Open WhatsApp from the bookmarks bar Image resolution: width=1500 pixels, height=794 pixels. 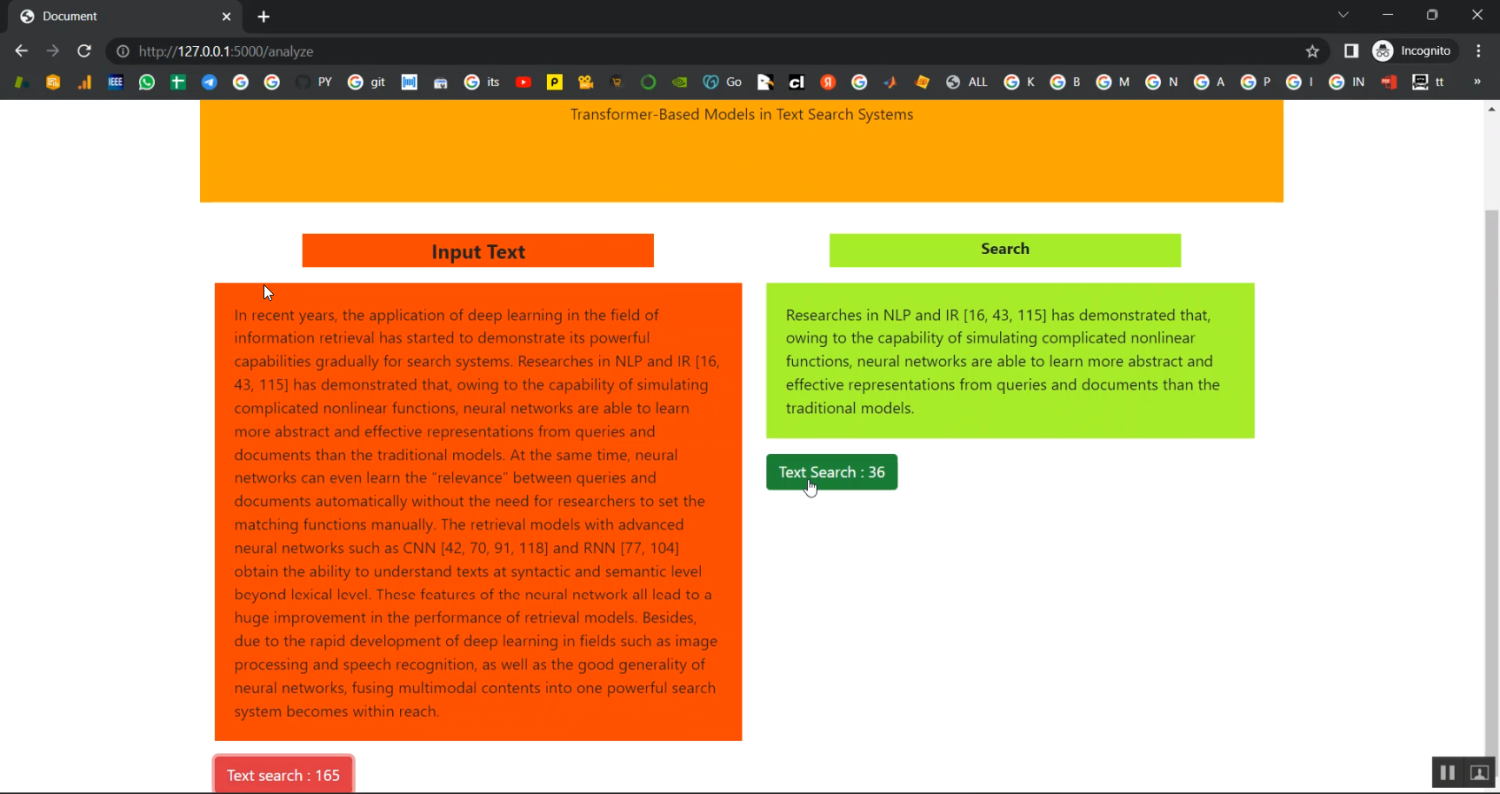pos(146,82)
